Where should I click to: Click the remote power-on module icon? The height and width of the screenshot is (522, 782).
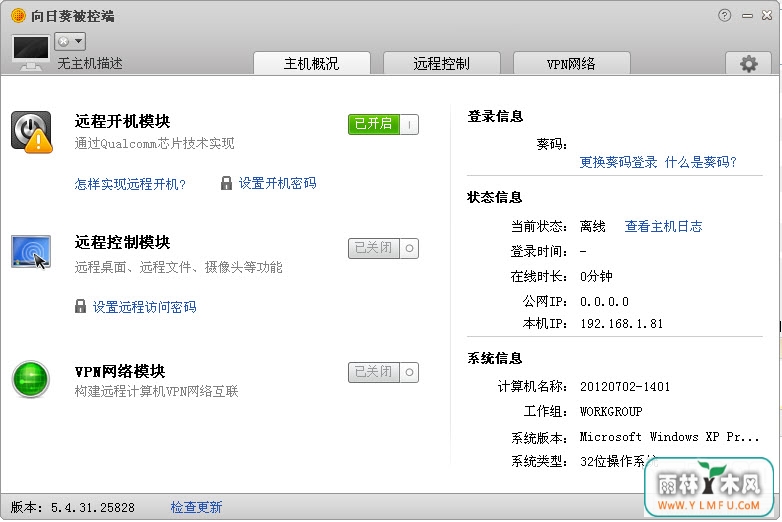(x=31, y=132)
